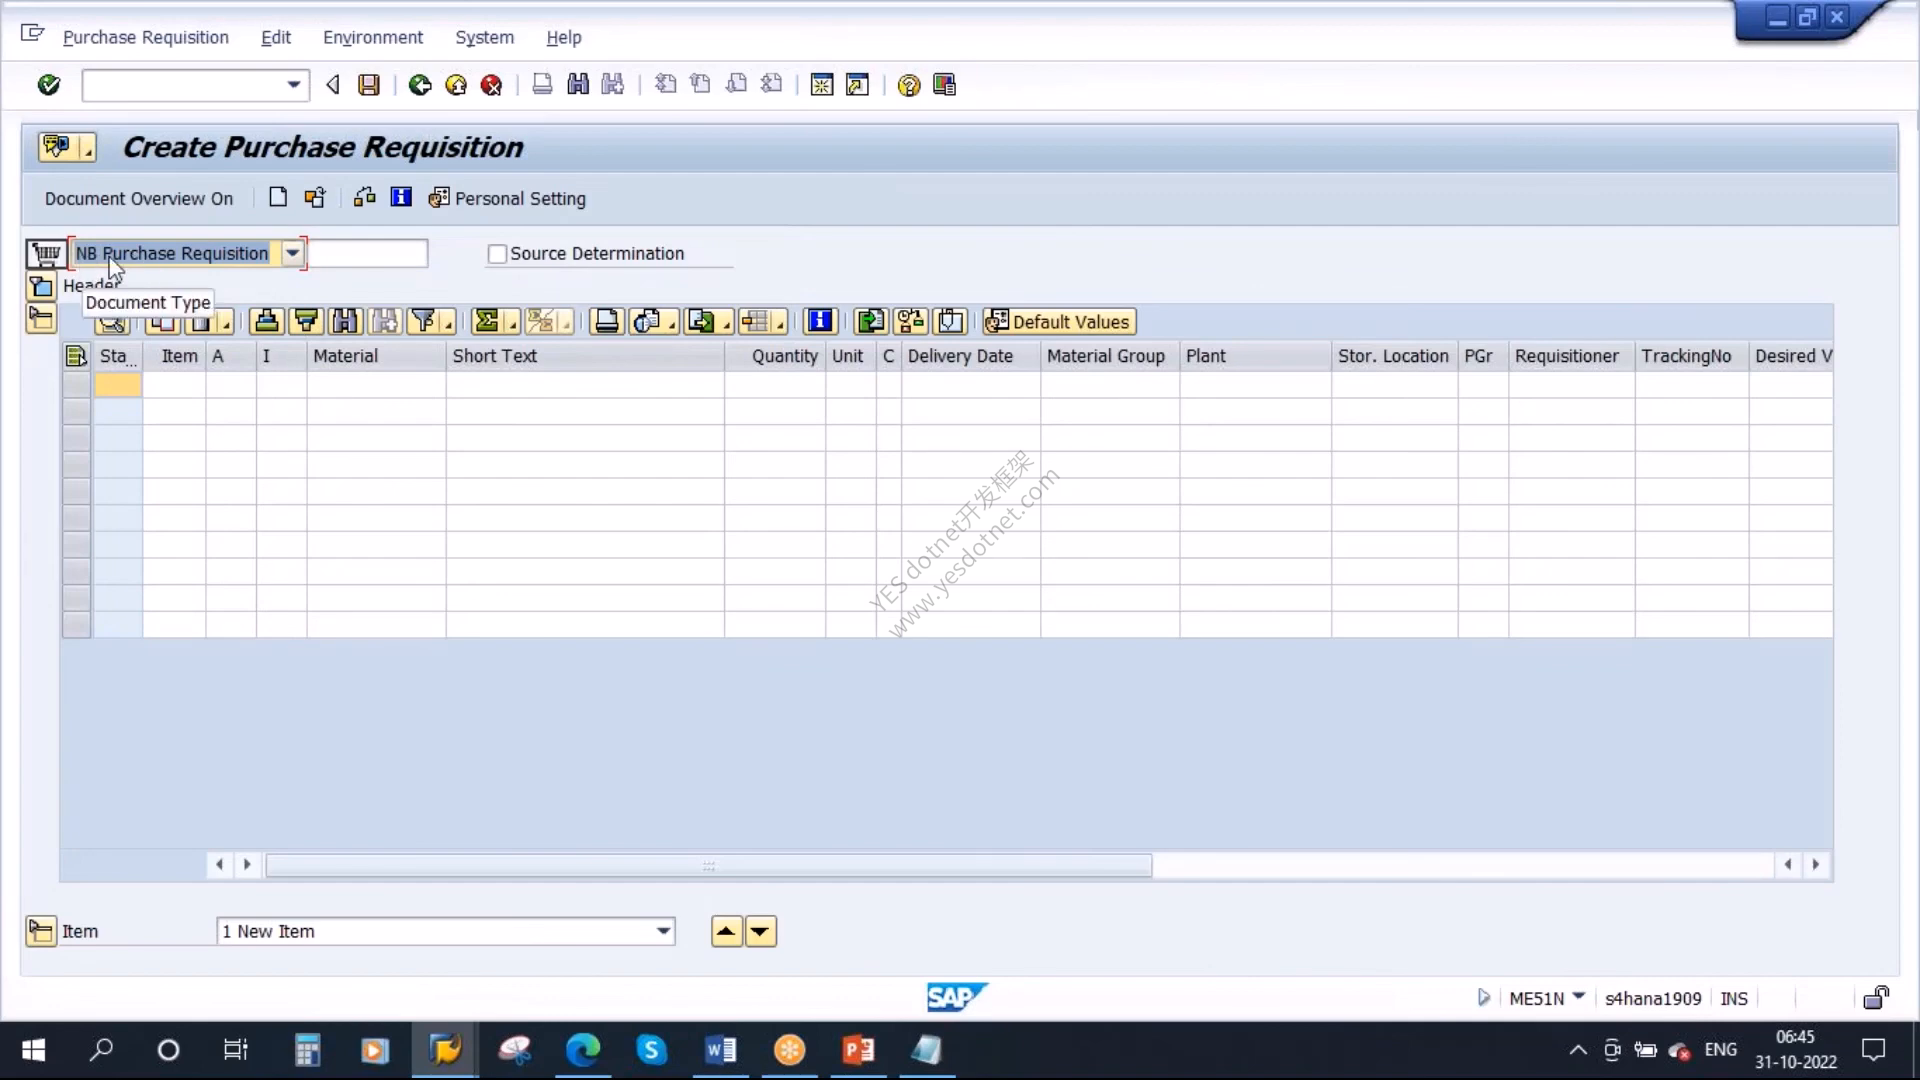1920x1080 pixels.
Task: Click the shopping cart icon beside document type
Action: click(x=46, y=254)
